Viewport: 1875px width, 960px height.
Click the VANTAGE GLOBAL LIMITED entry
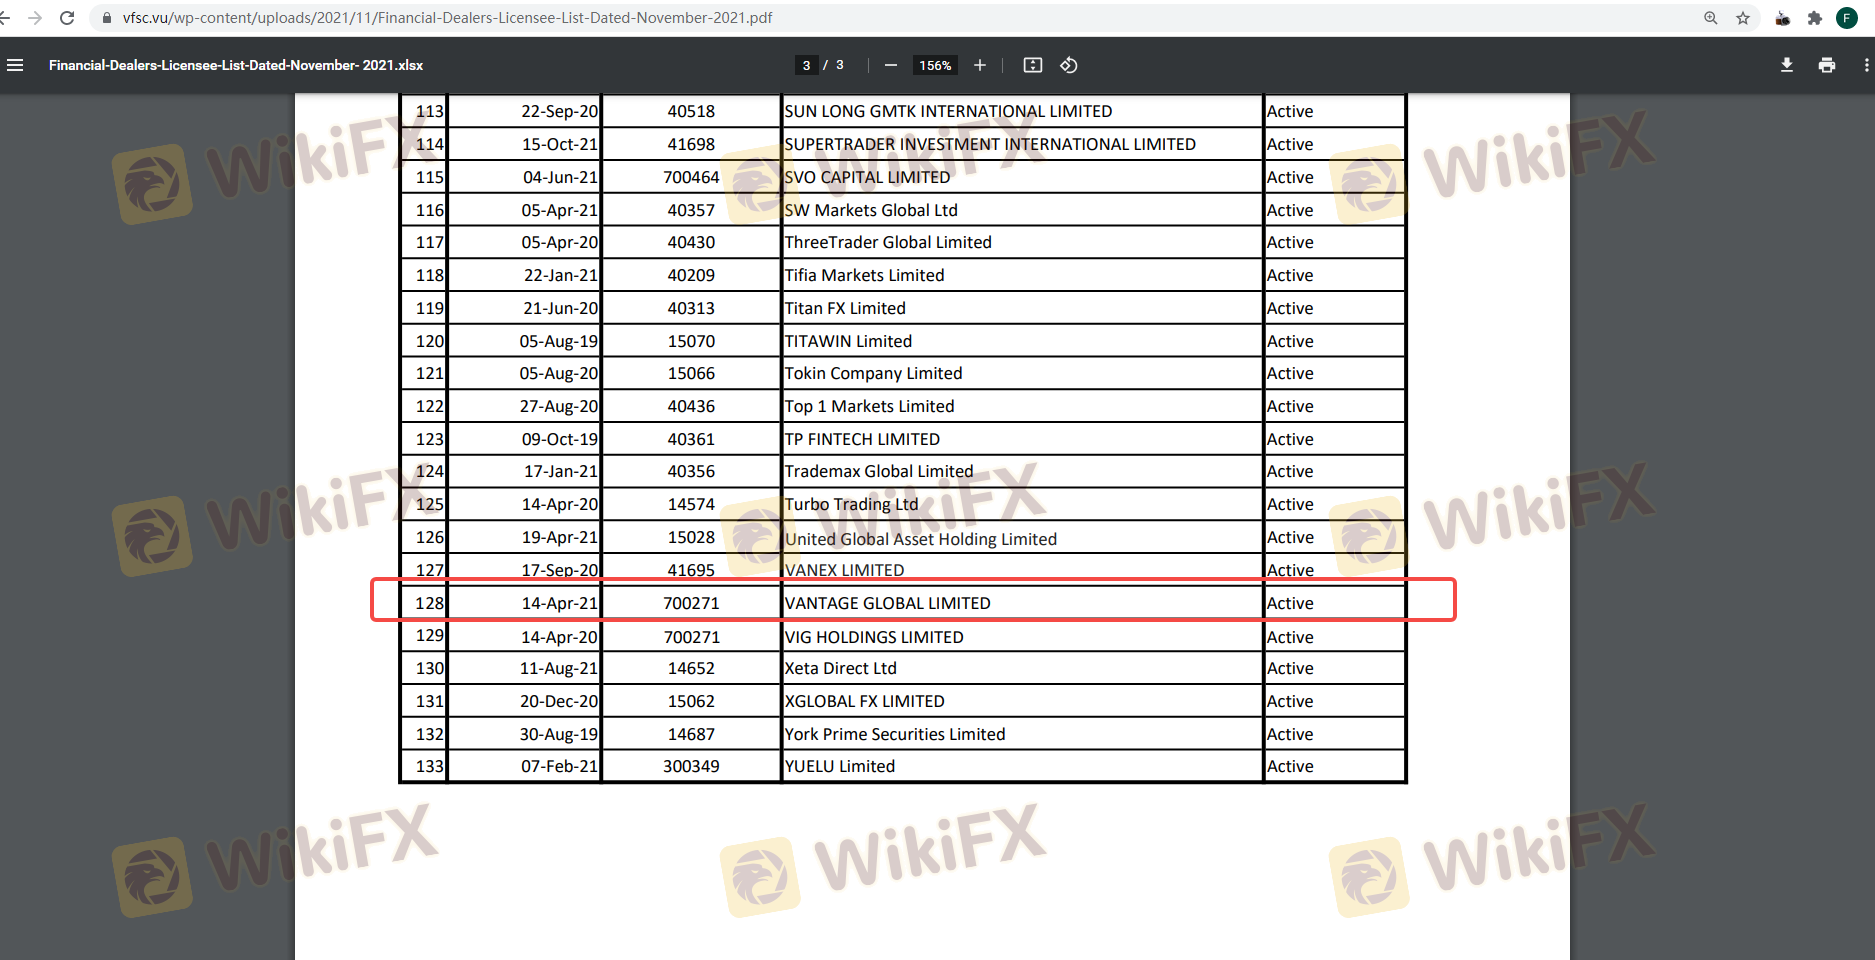click(887, 603)
